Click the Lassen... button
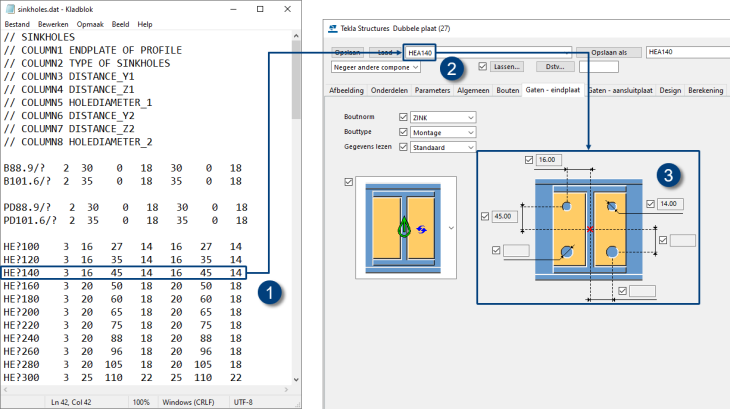Image resolution: width=730 pixels, height=409 pixels. [506, 67]
